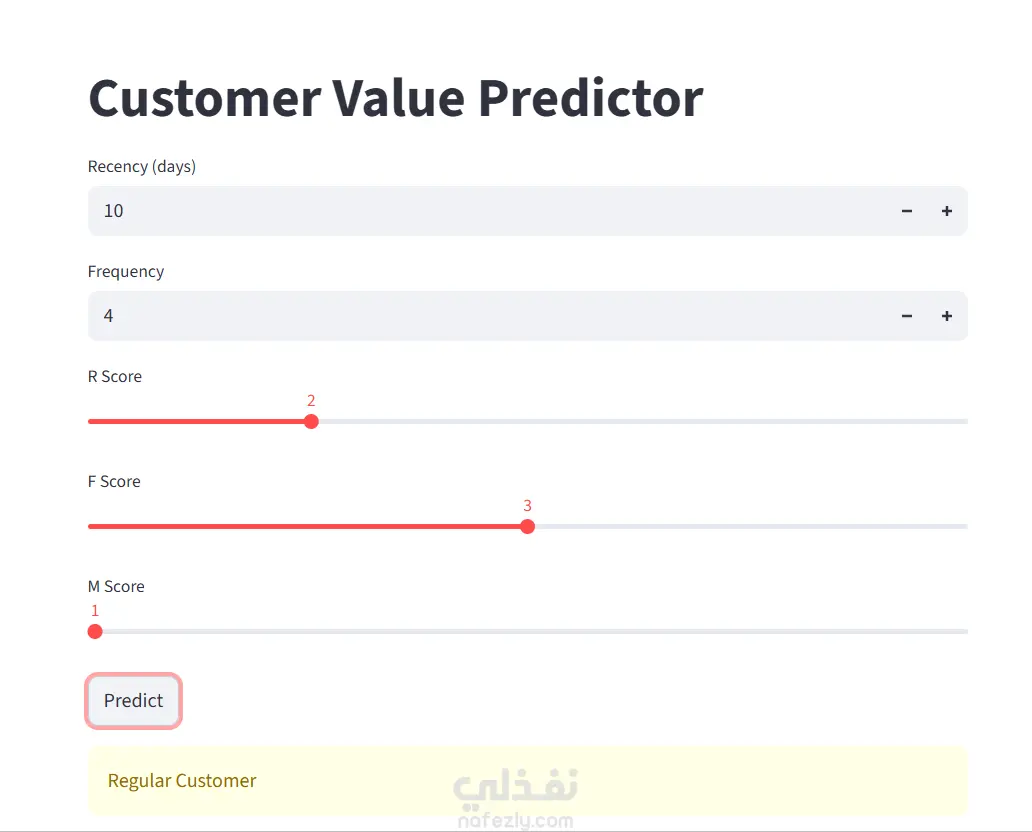This screenshot has height=832, width=1032.
Task: Increment Frequency using the plus icon
Action: pos(946,316)
